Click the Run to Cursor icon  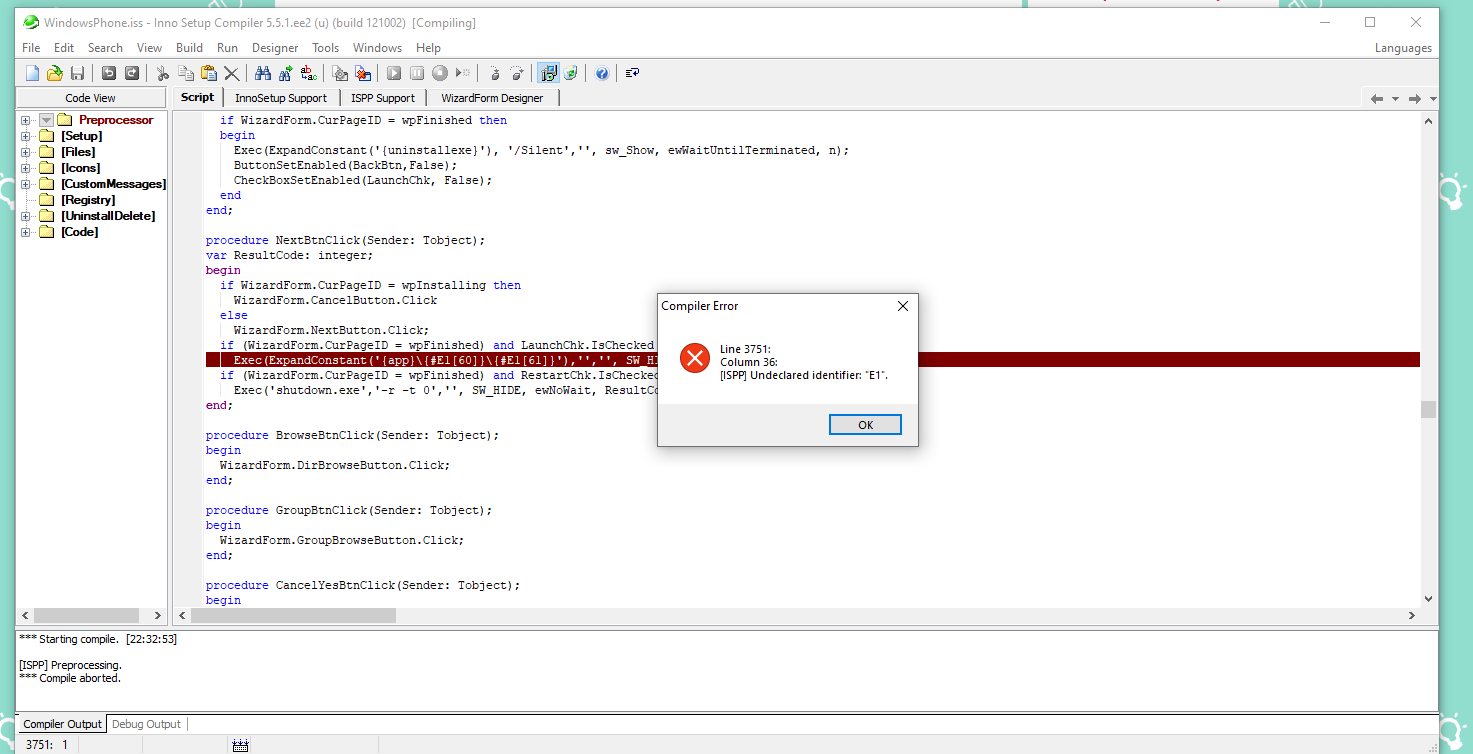(x=462, y=73)
